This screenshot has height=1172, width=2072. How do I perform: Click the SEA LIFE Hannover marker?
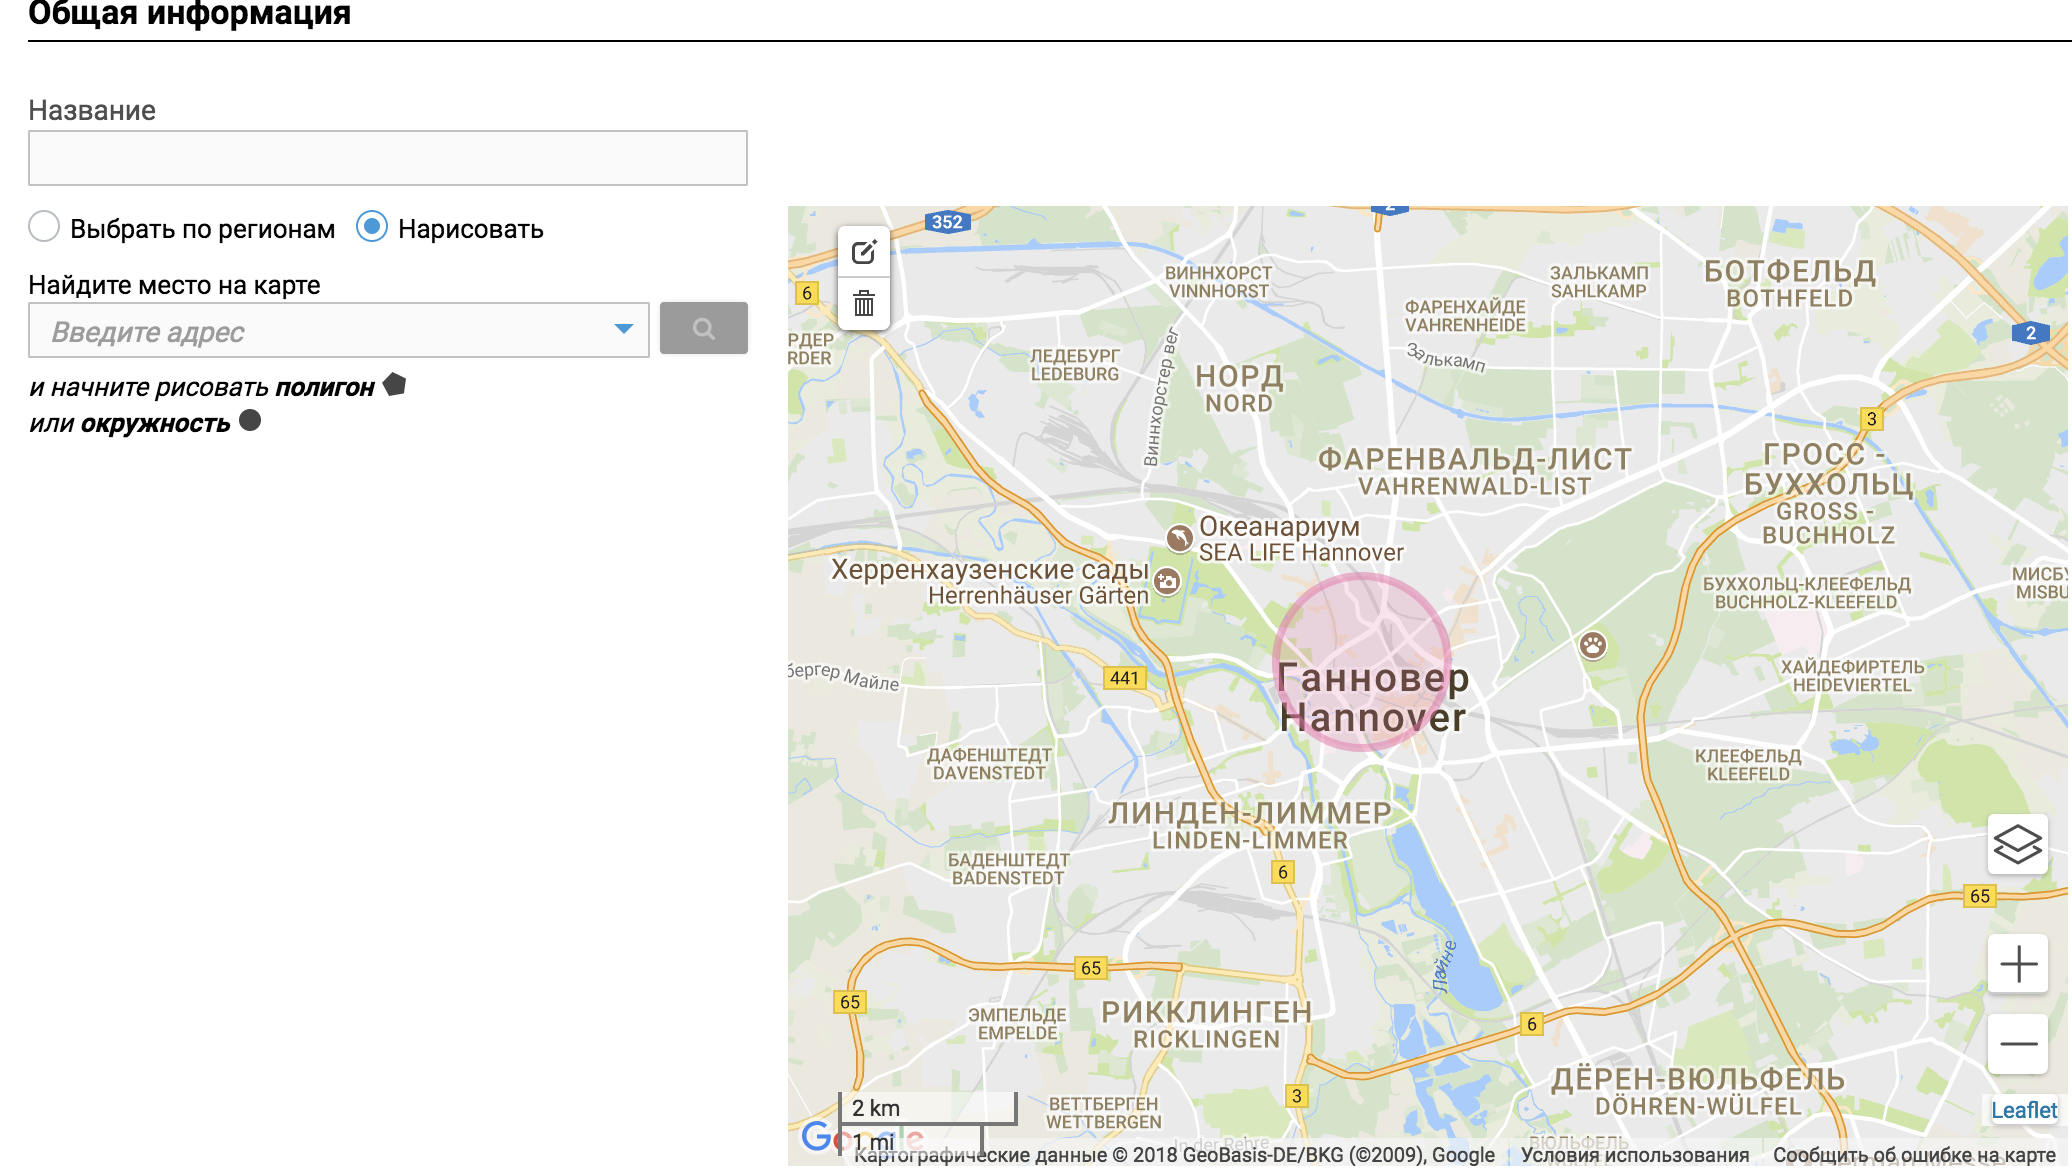(x=1180, y=538)
